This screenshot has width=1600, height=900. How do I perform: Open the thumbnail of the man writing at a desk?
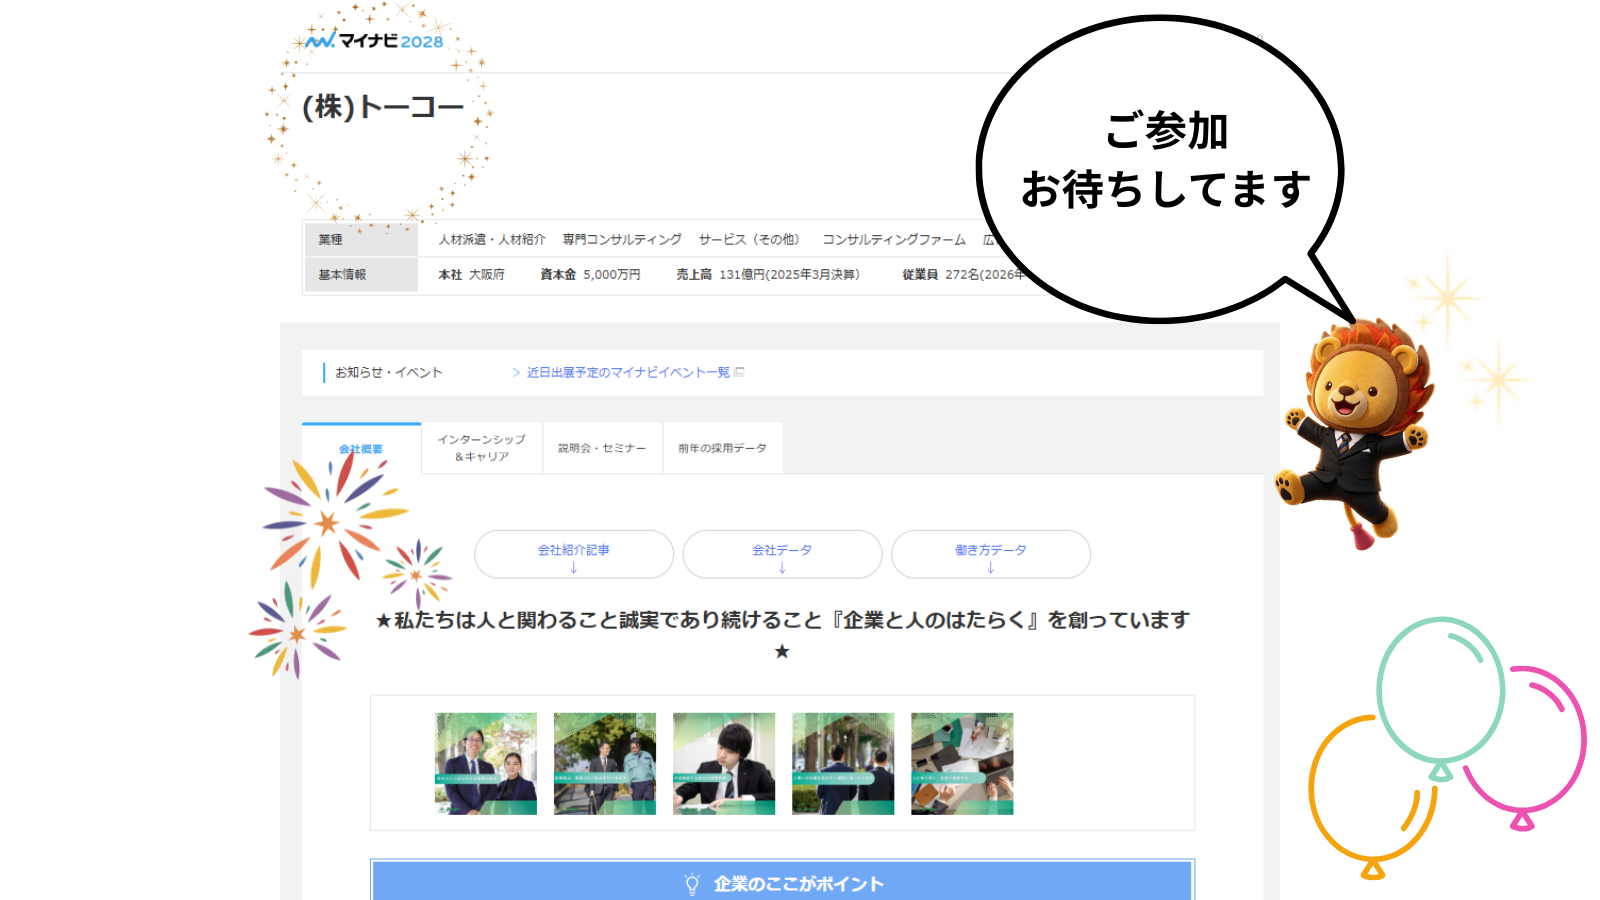[724, 763]
